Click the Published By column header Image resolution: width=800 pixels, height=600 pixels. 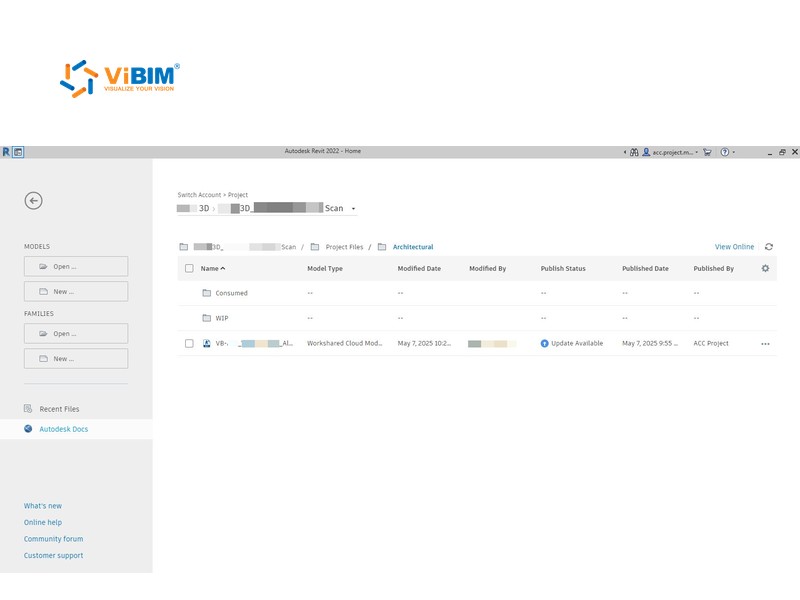tap(714, 268)
